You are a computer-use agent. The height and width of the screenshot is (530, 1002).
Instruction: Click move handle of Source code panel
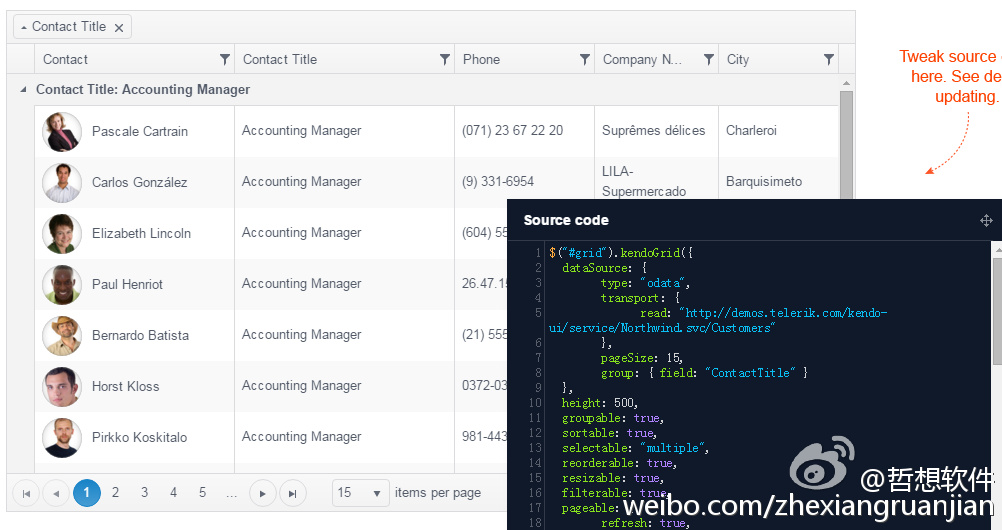(986, 221)
